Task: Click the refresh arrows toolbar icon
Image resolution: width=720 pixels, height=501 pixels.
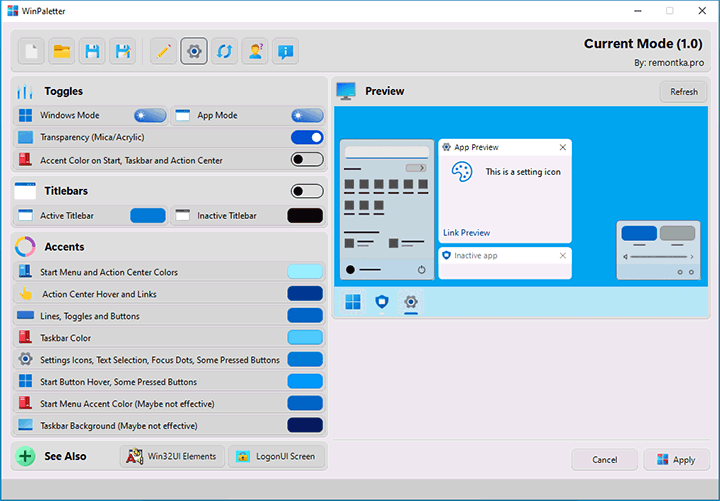Action: [x=225, y=51]
